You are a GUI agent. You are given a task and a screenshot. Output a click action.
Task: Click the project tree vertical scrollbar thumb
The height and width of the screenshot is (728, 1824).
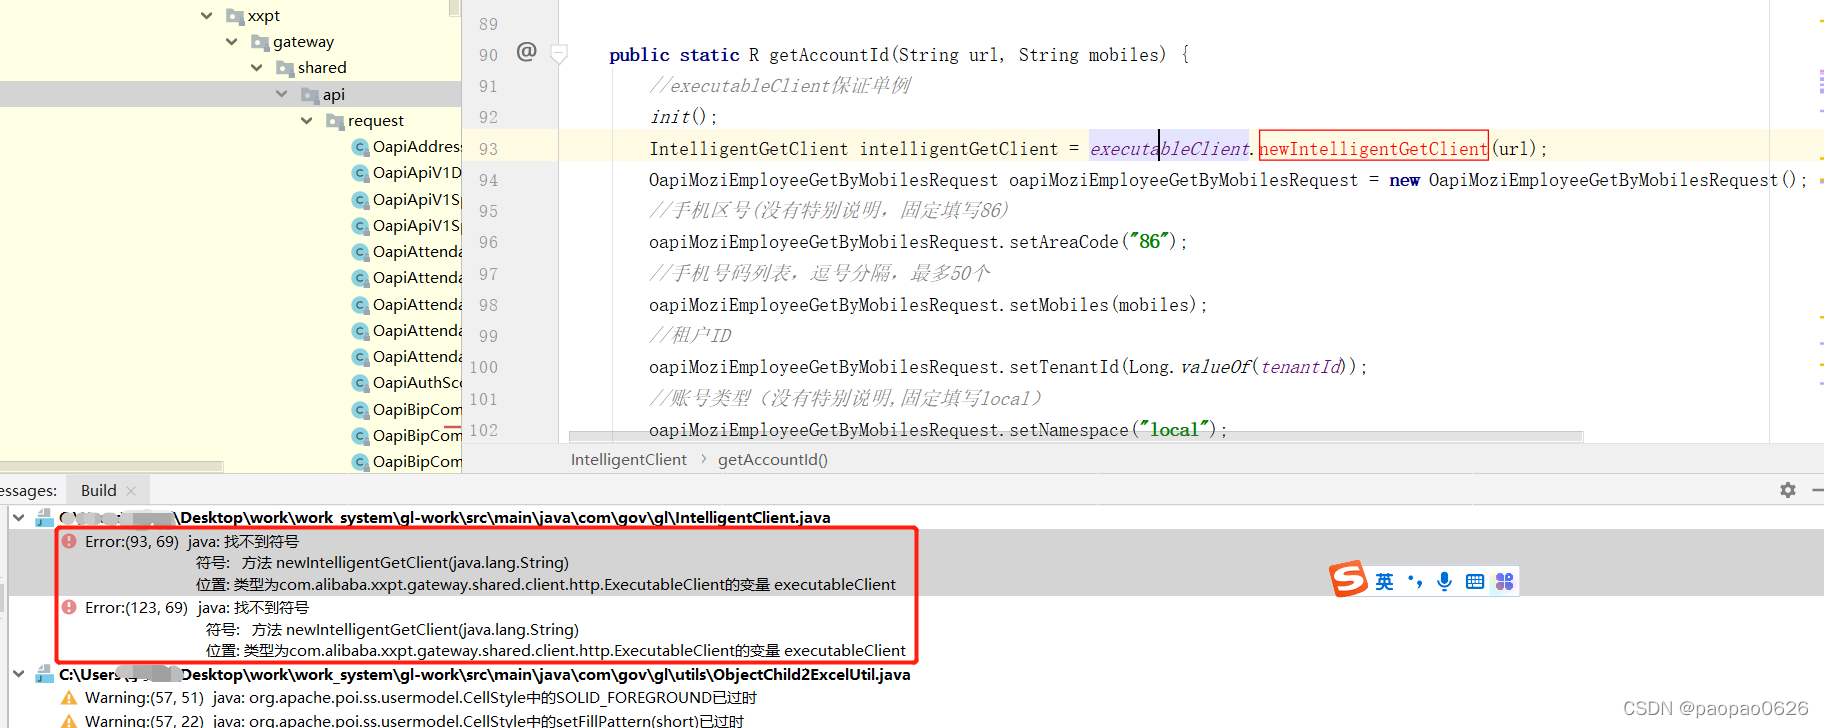(x=455, y=8)
